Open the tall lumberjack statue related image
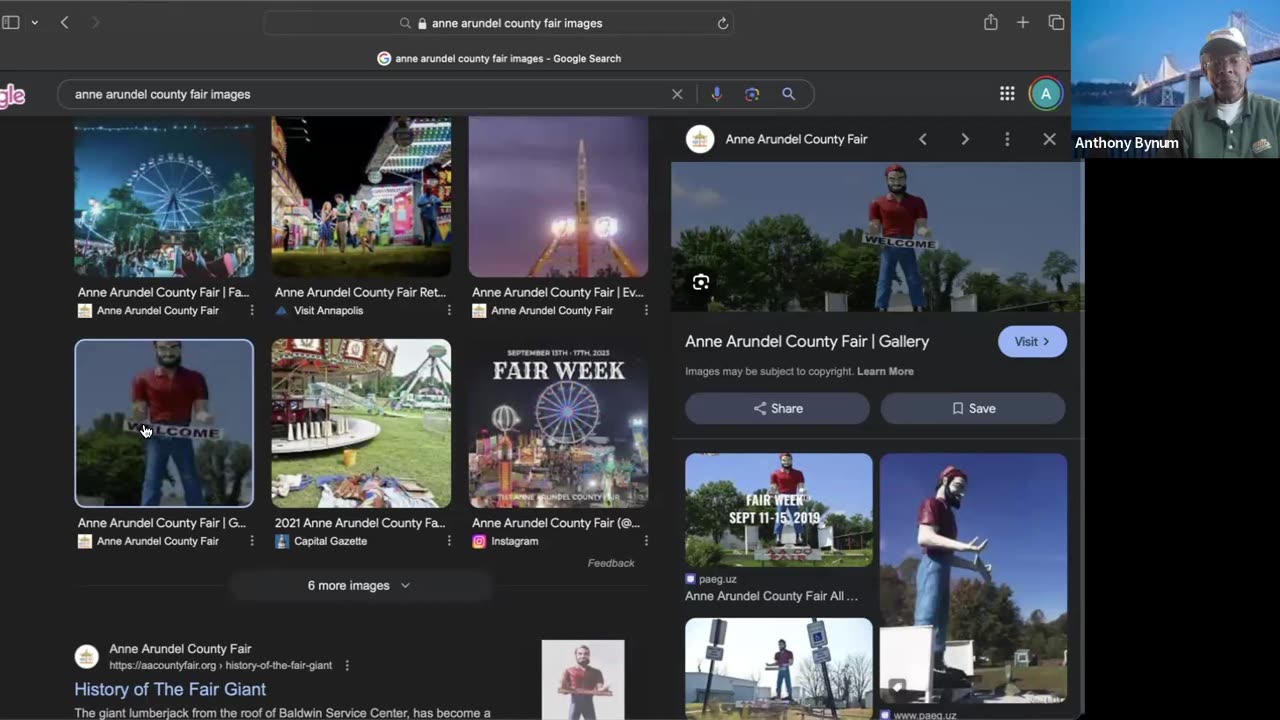The height and width of the screenshot is (720, 1280). [x=973, y=578]
